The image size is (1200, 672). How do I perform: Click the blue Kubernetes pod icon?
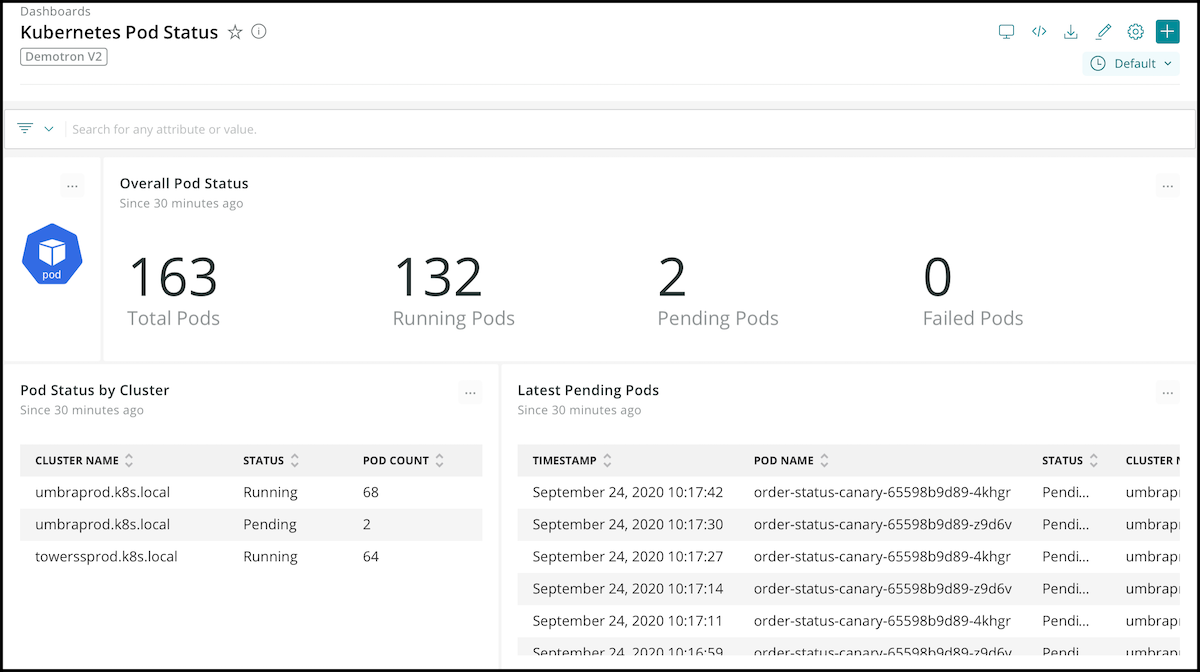[52, 254]
